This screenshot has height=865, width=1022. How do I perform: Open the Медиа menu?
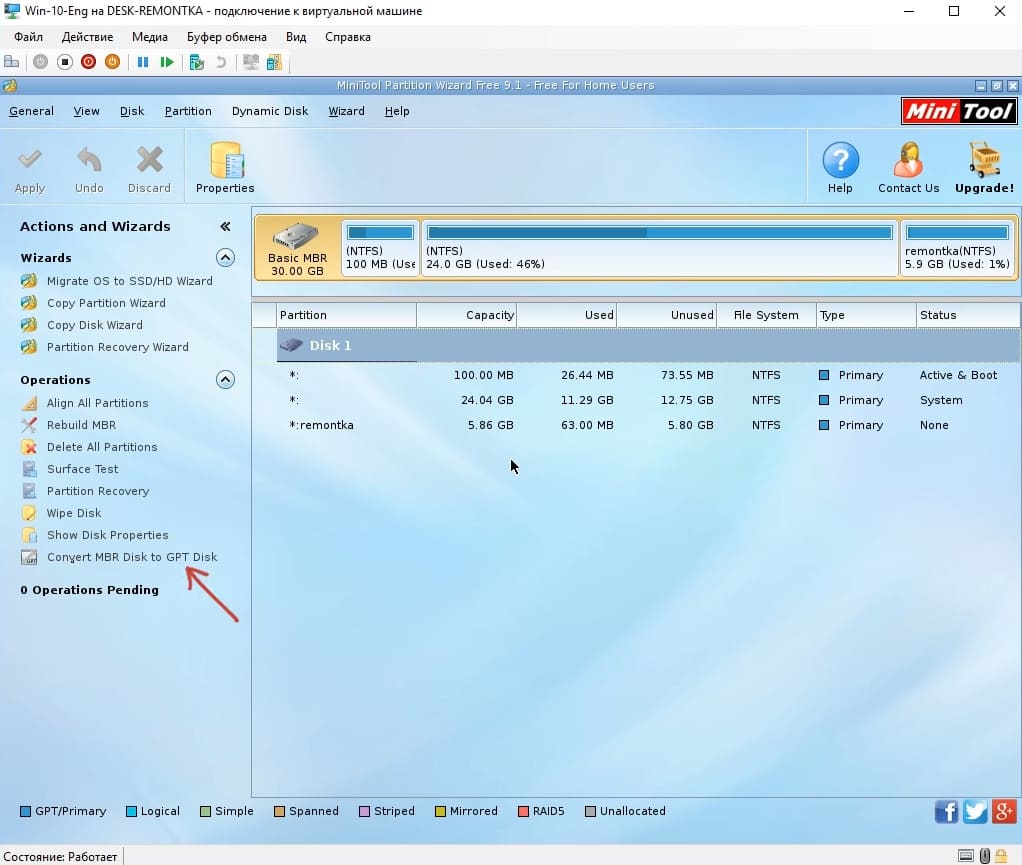pos(149,37)
